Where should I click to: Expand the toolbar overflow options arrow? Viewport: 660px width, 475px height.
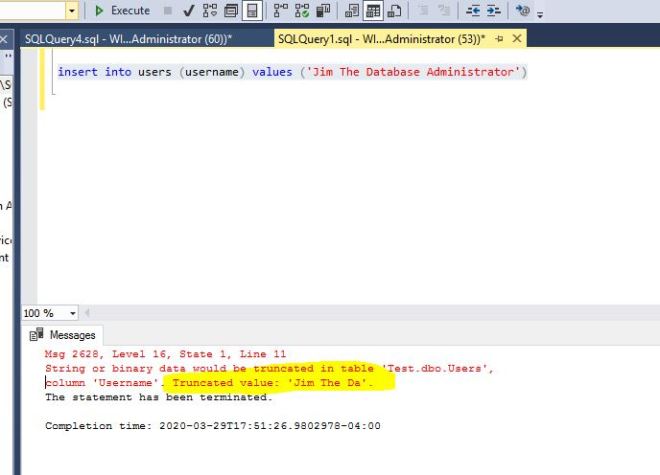tap(541, 14)
